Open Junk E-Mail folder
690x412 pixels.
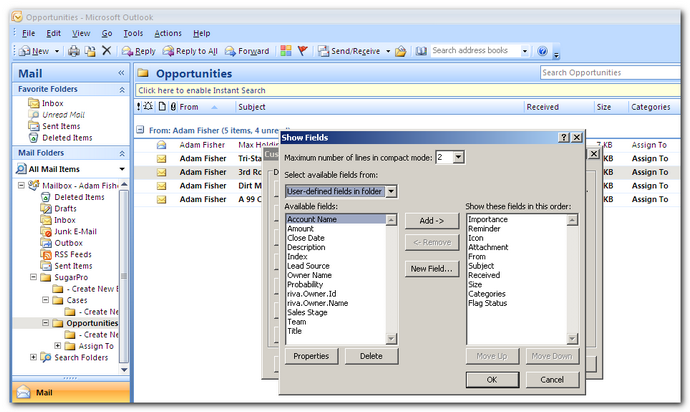tap(75, 232)
